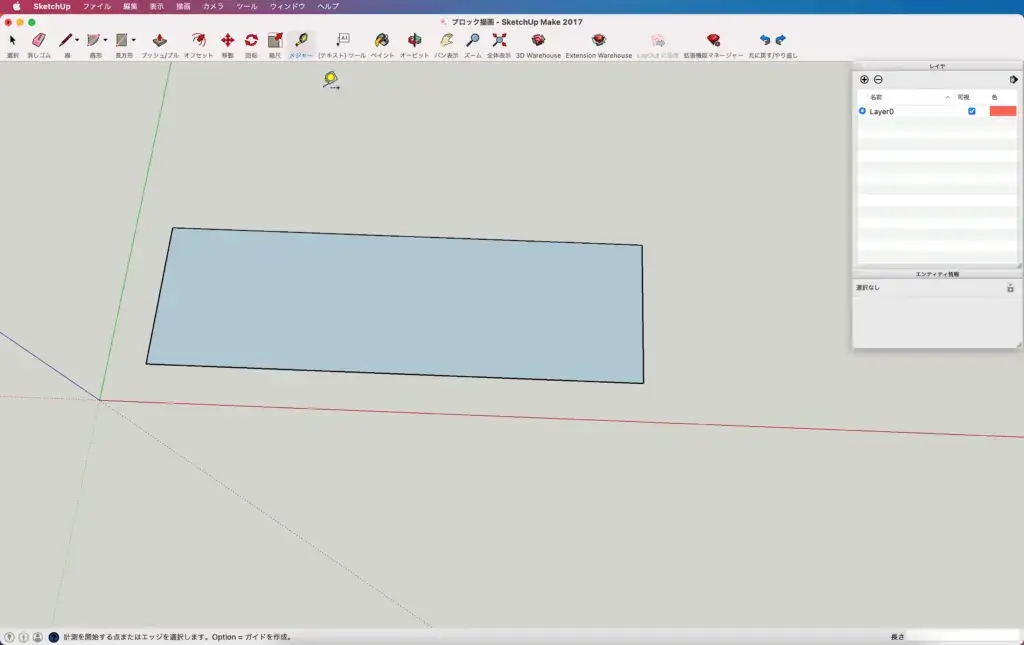Activate the Orbit (オービット) tool
This screenshot has width=1024, height=645.
point(414,41)
